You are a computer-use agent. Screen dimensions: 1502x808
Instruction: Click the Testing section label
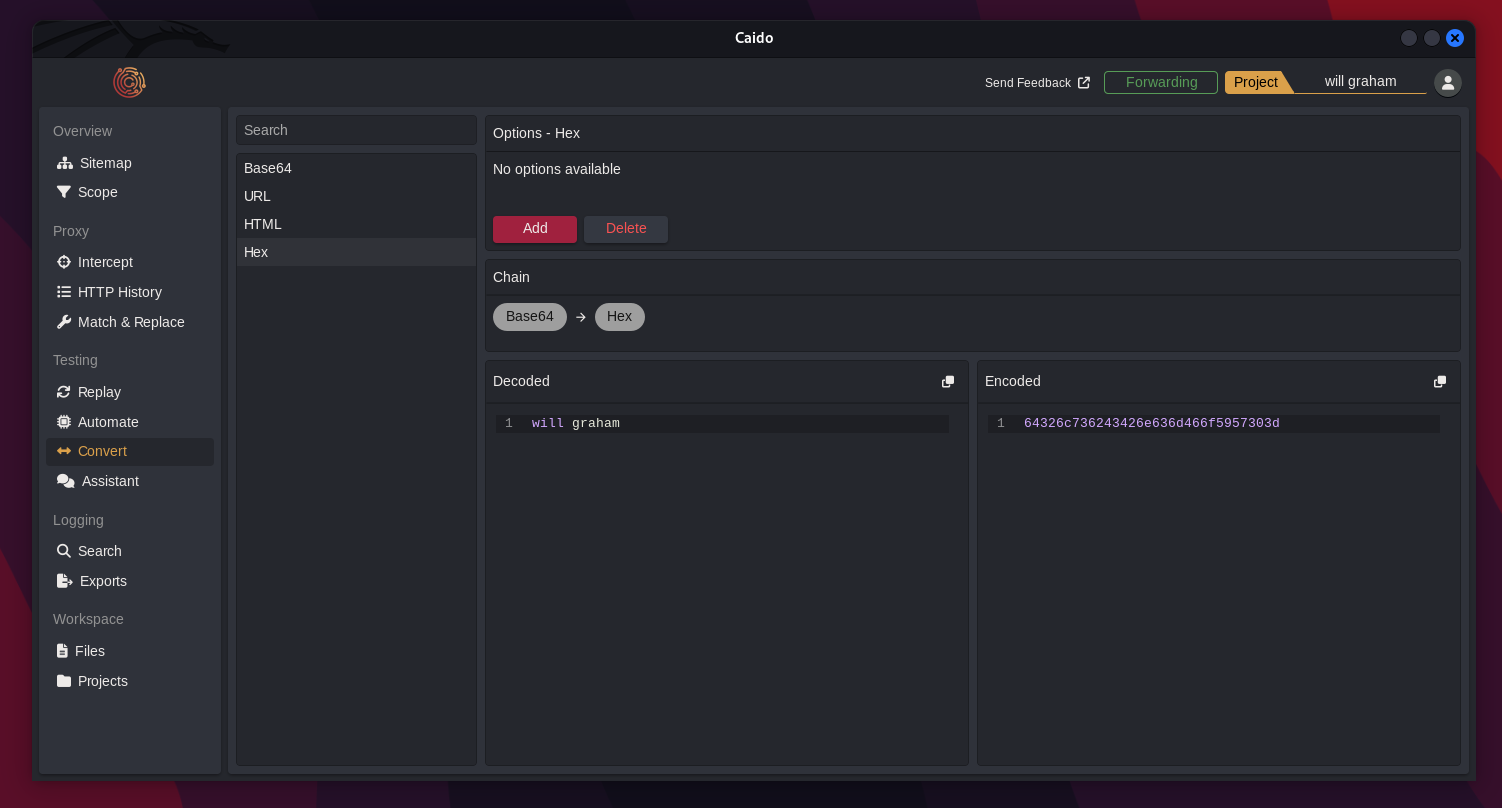click(x=75, y=360)
